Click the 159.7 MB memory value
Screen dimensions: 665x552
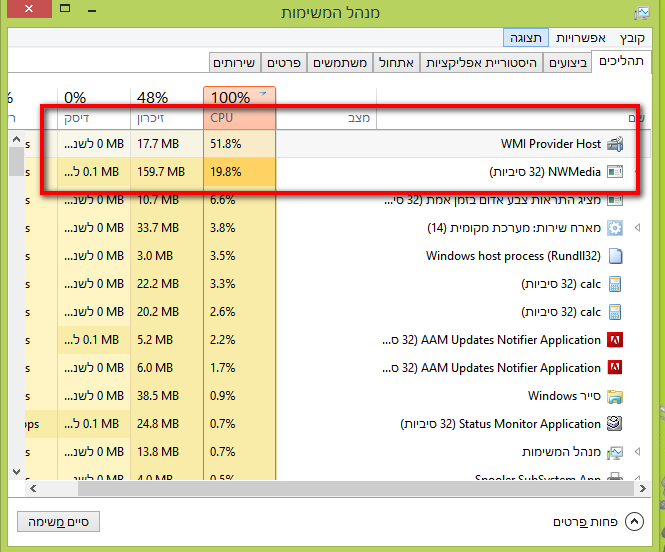coord(161,172)
